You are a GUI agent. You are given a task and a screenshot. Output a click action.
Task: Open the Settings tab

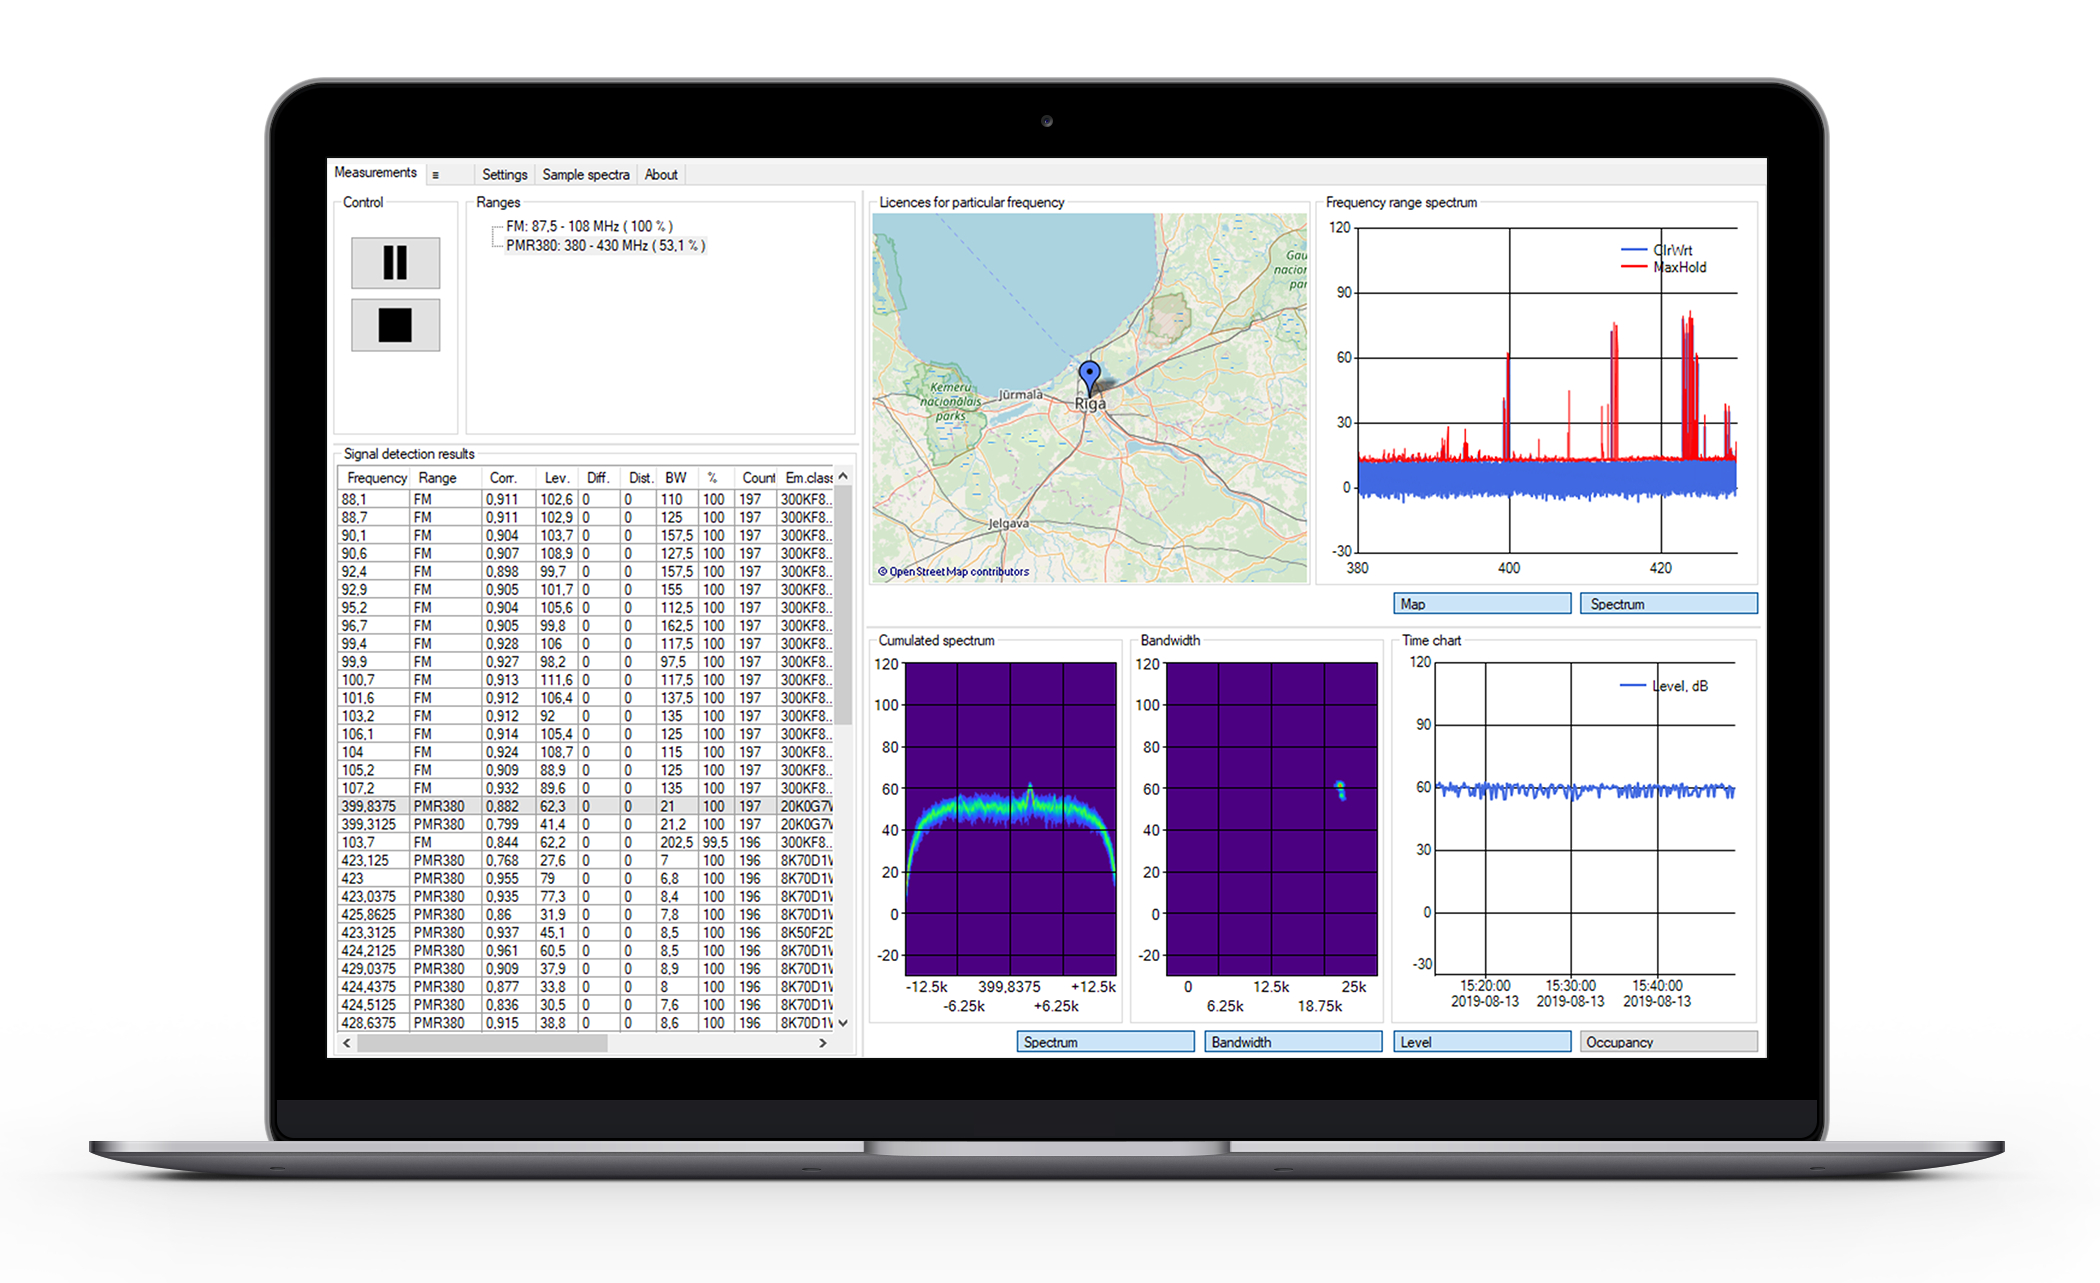tap(504, 175)
